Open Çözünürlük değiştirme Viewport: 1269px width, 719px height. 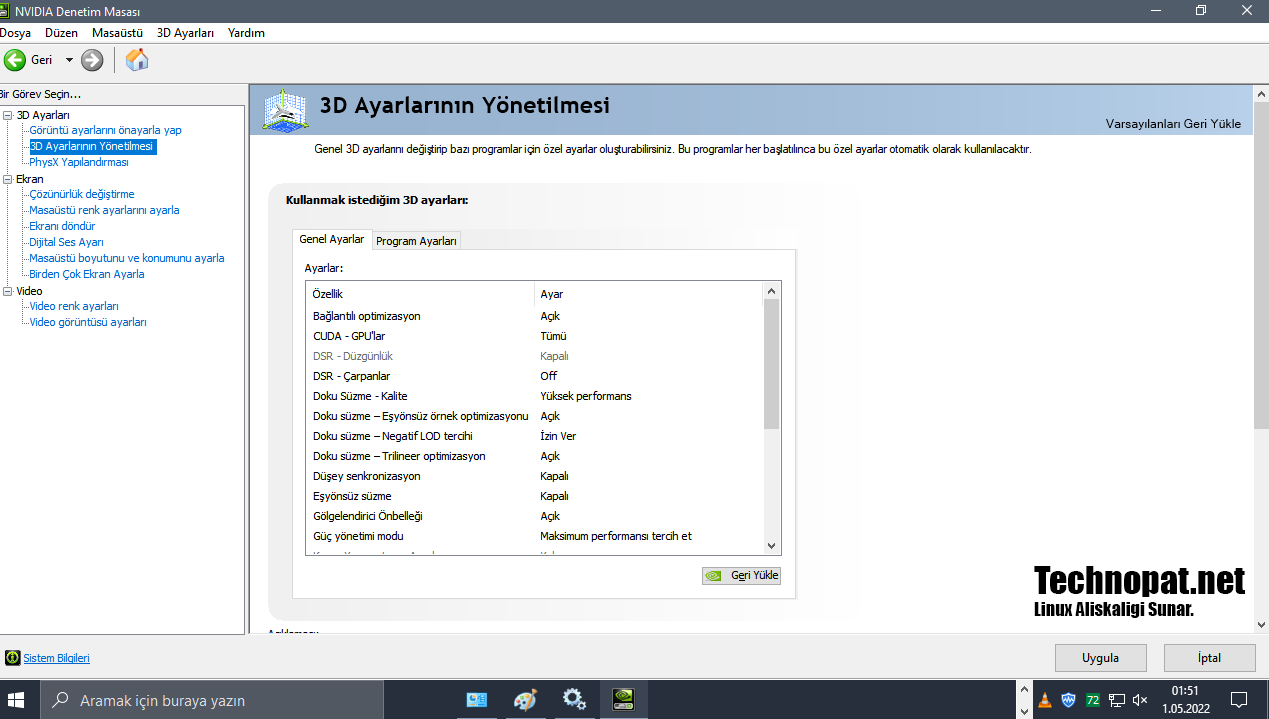(81, 194)
